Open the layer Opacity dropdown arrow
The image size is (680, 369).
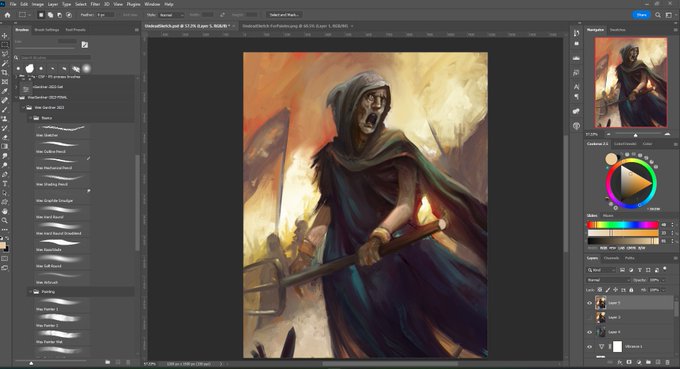[x=664, y=280]
